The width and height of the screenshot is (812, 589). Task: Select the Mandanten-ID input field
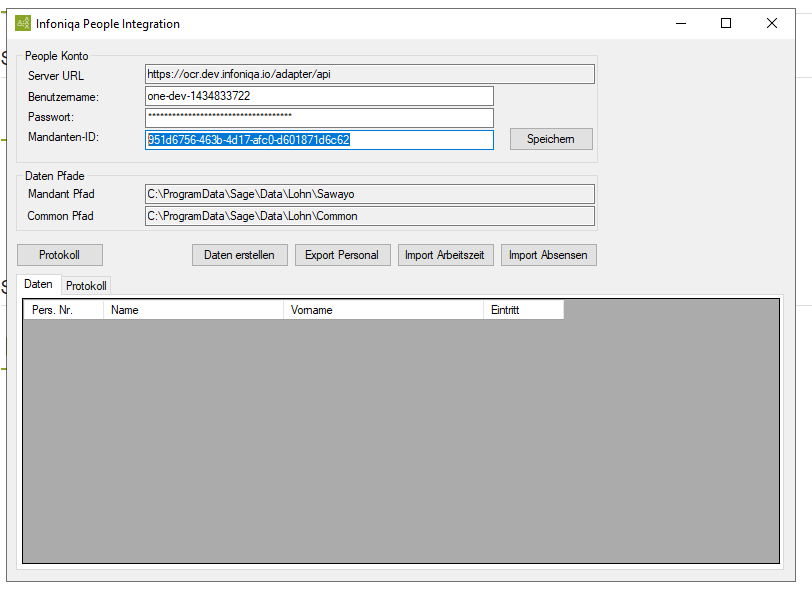point(319,140)
